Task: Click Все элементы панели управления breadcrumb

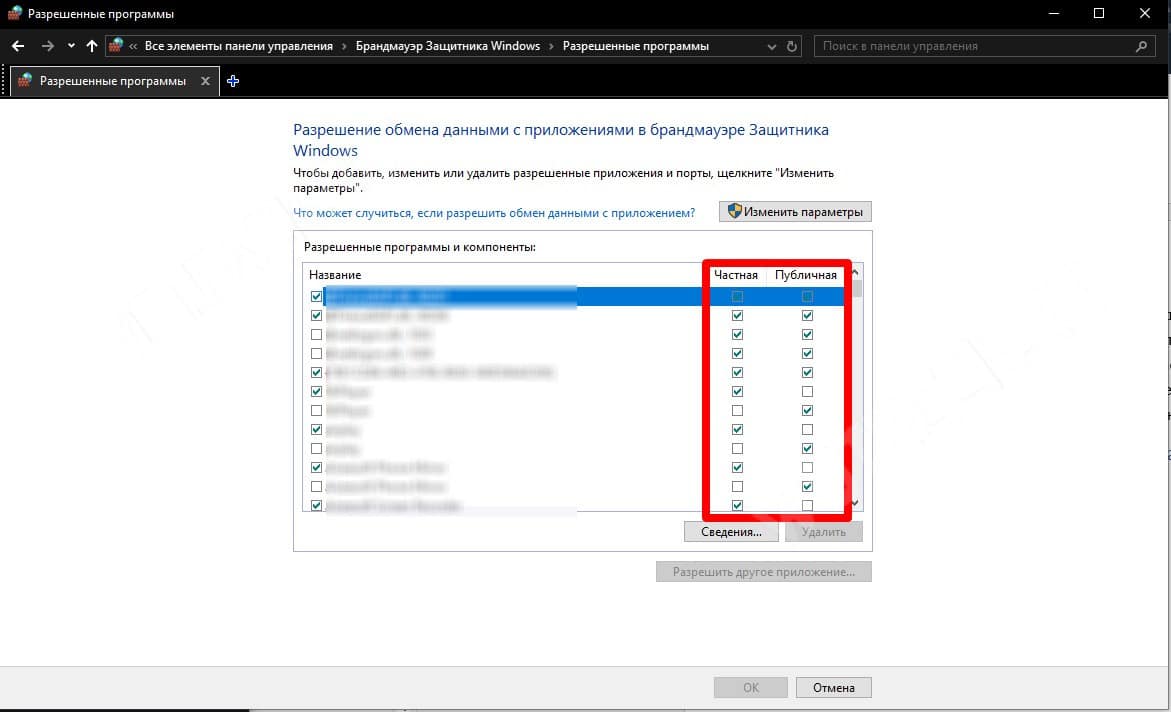Action: click(x=239, y=46)
